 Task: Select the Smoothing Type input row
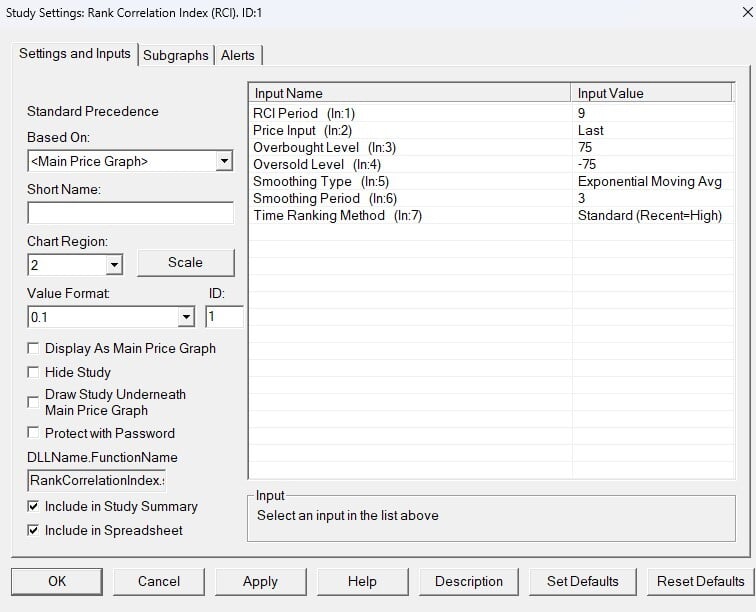492,181
